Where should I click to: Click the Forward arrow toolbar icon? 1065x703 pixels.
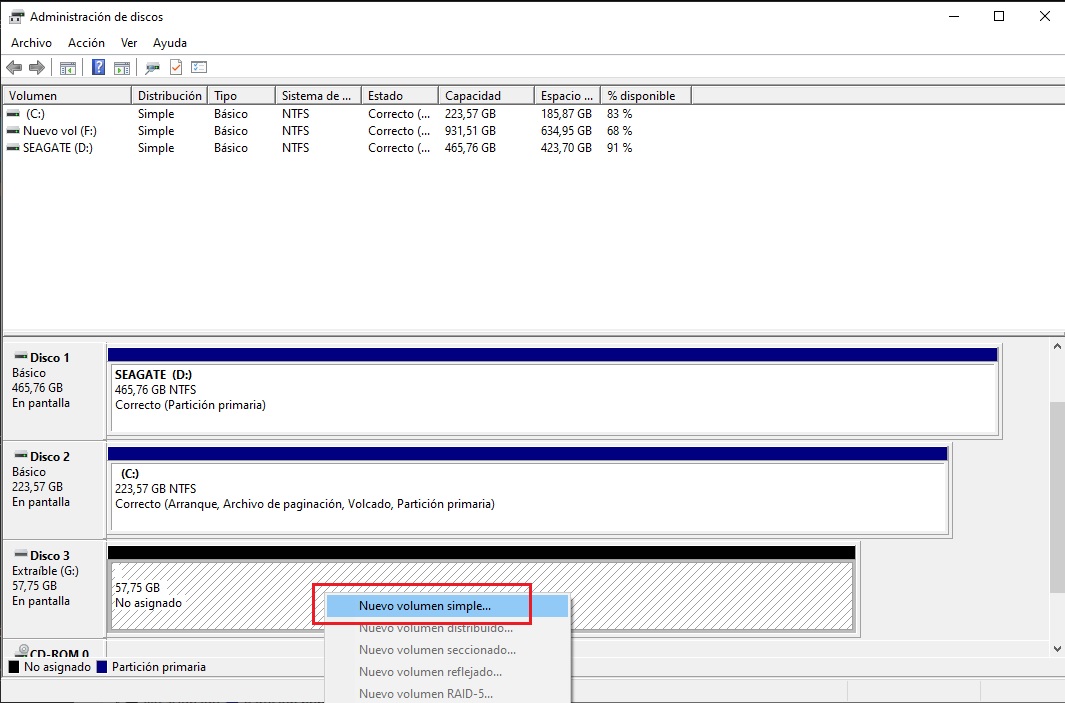pyautogui.click(x=37, y=68)
